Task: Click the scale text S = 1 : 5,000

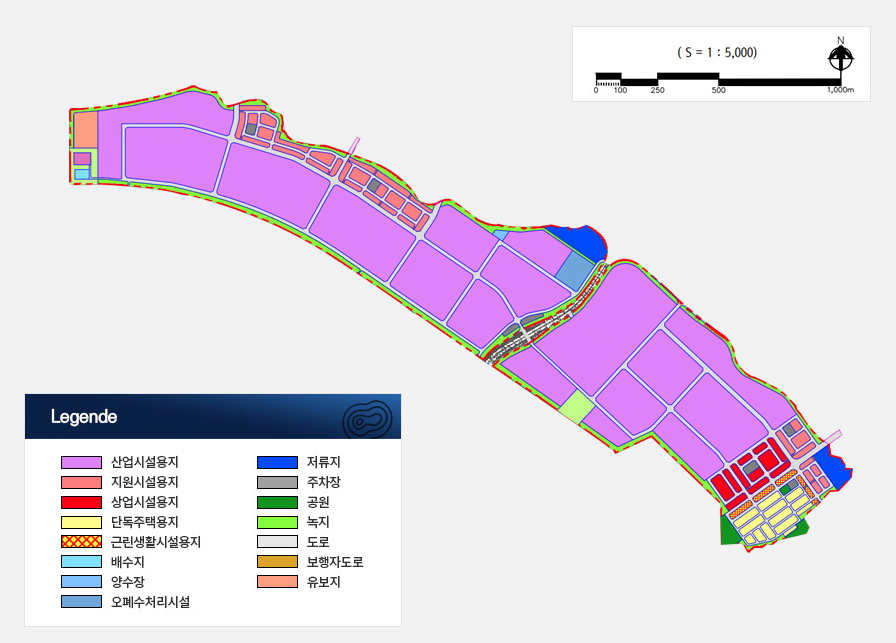Action: (x=717, y=53)
